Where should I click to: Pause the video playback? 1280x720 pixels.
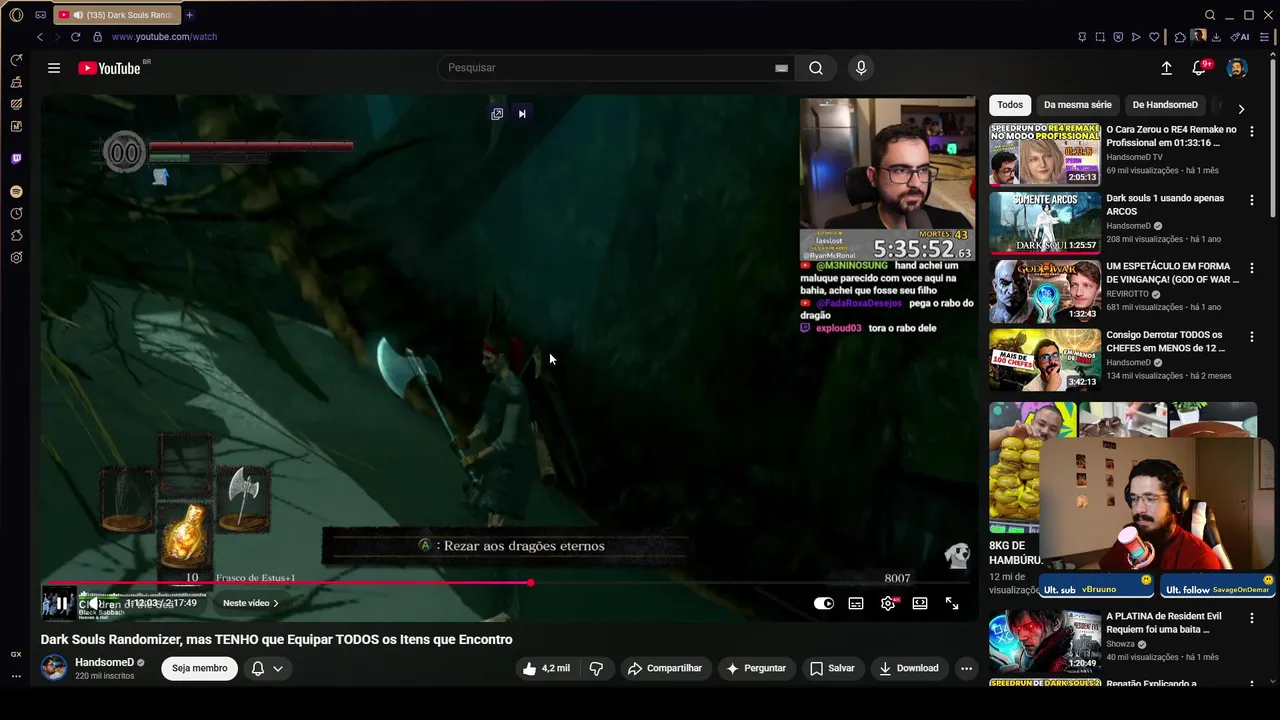click(61, 603)
